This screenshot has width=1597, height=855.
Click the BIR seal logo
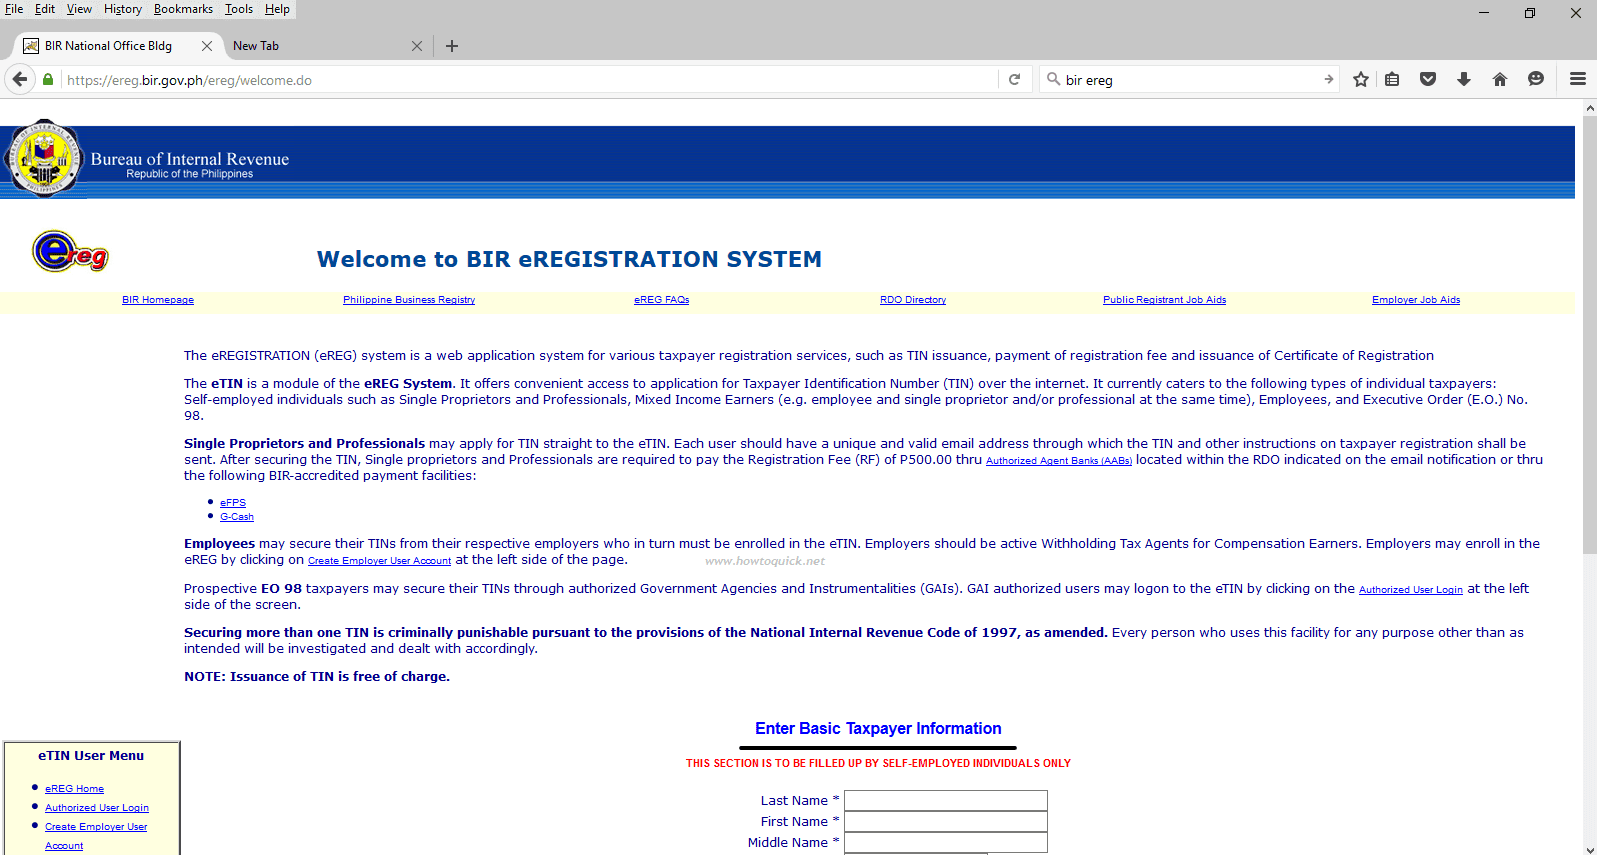tap(43, 158)
